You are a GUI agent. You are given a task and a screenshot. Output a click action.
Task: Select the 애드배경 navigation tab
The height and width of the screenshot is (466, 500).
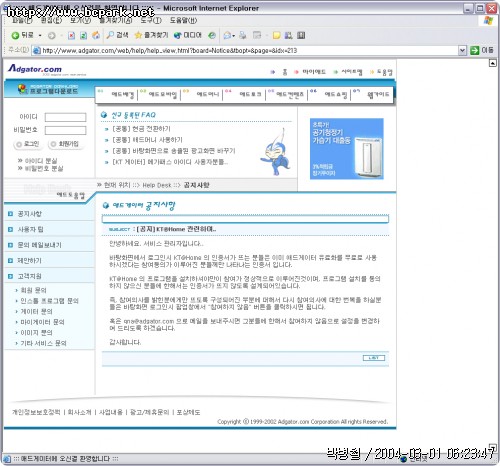click(123, 95)
